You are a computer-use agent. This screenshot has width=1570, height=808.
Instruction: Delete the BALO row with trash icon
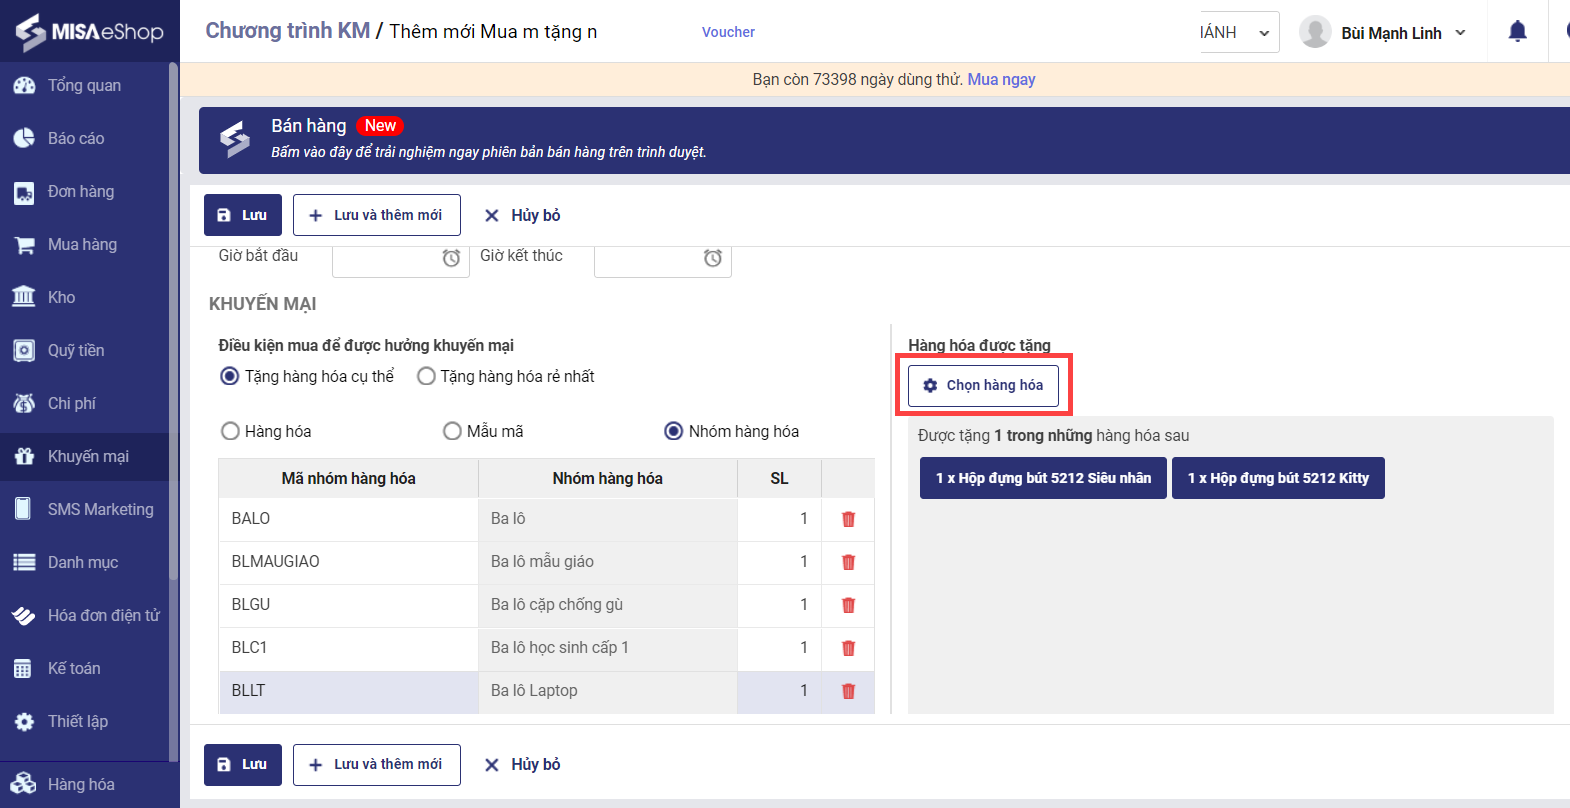848,519
